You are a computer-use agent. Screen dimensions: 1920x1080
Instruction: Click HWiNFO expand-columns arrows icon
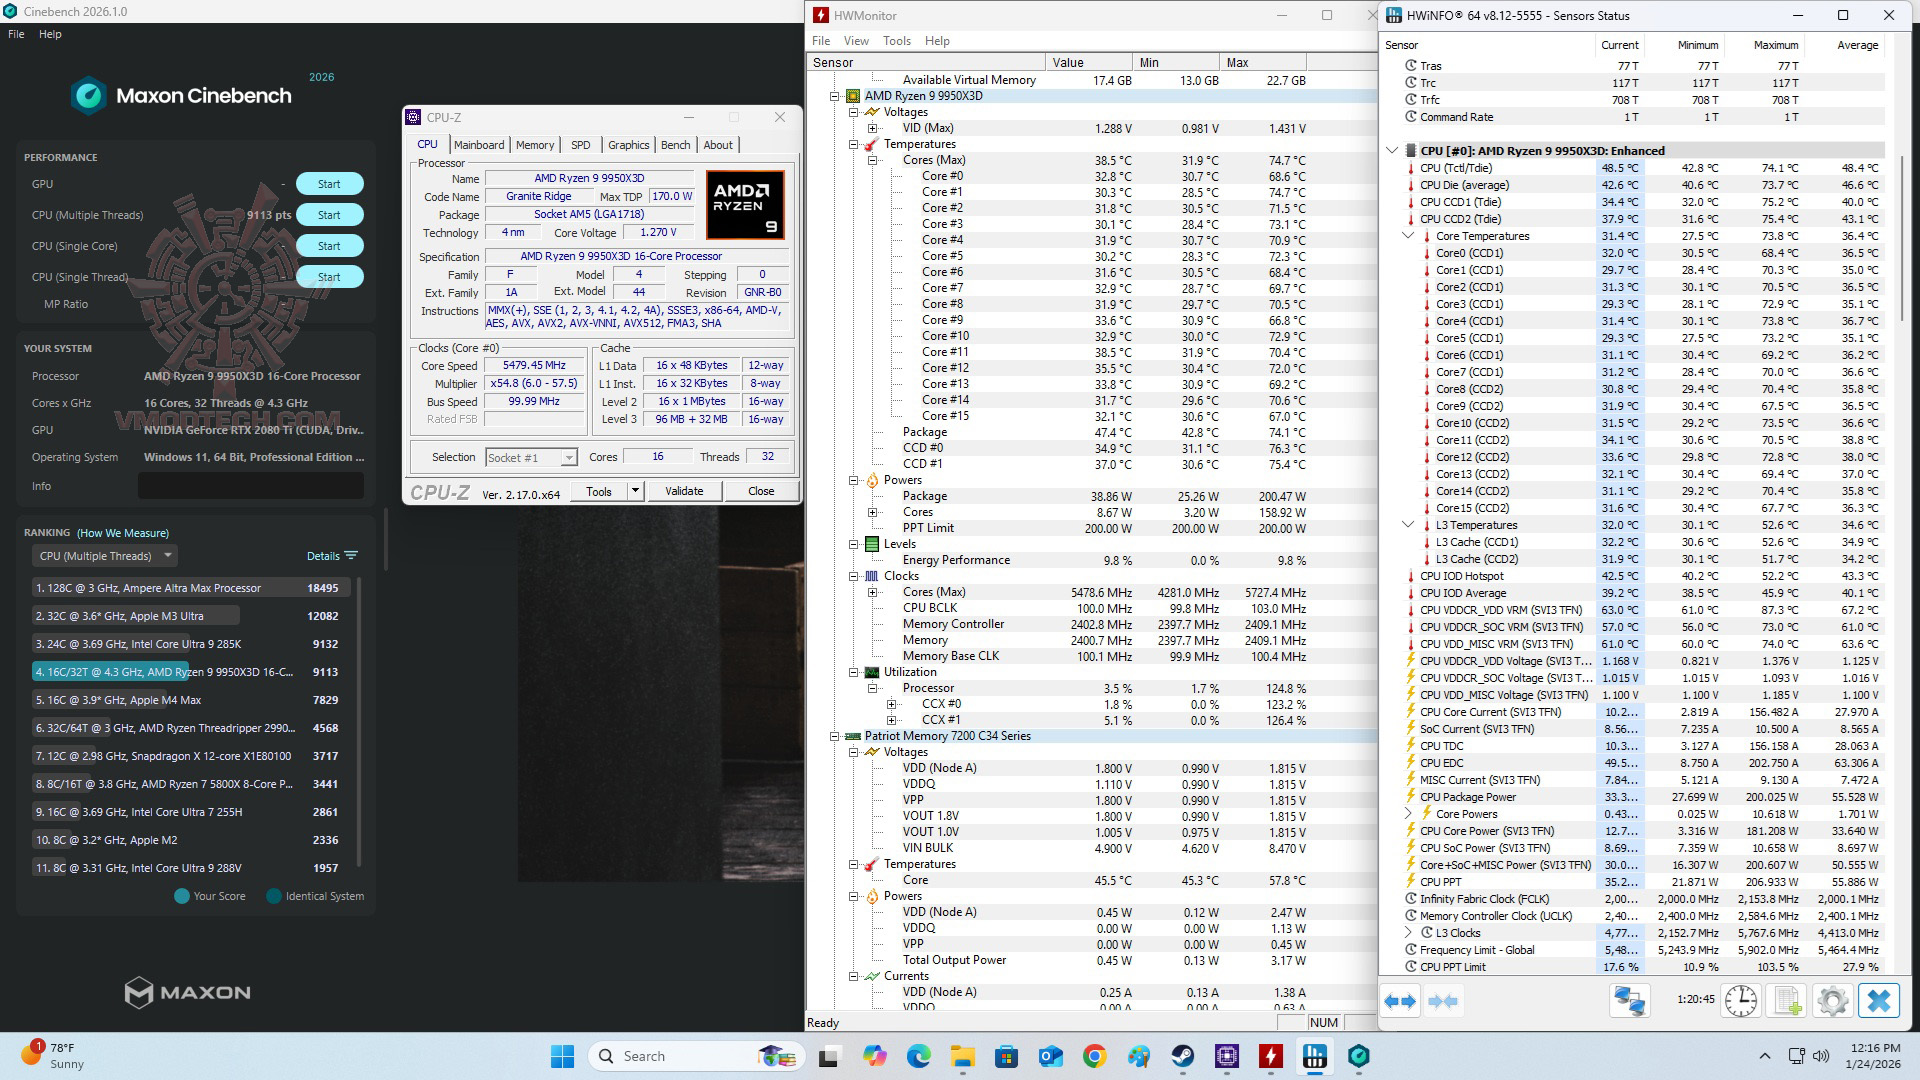click(x=1400, y=1001)
